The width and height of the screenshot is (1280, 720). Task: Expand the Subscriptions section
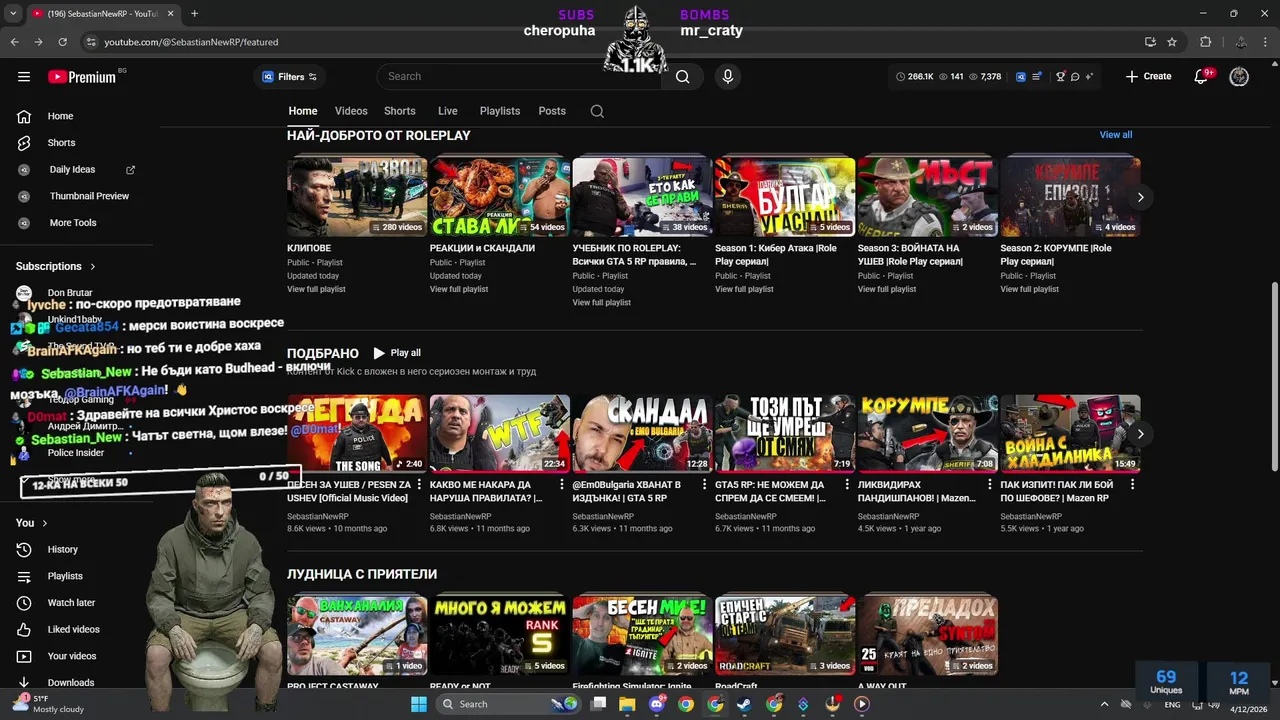(56, 266)
